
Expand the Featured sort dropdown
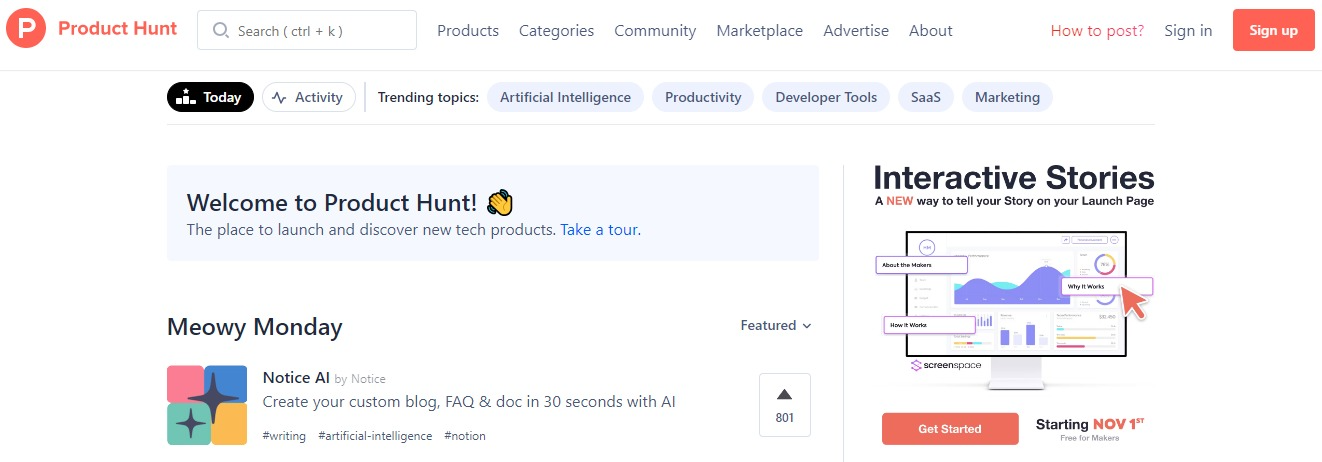[776, 325]
